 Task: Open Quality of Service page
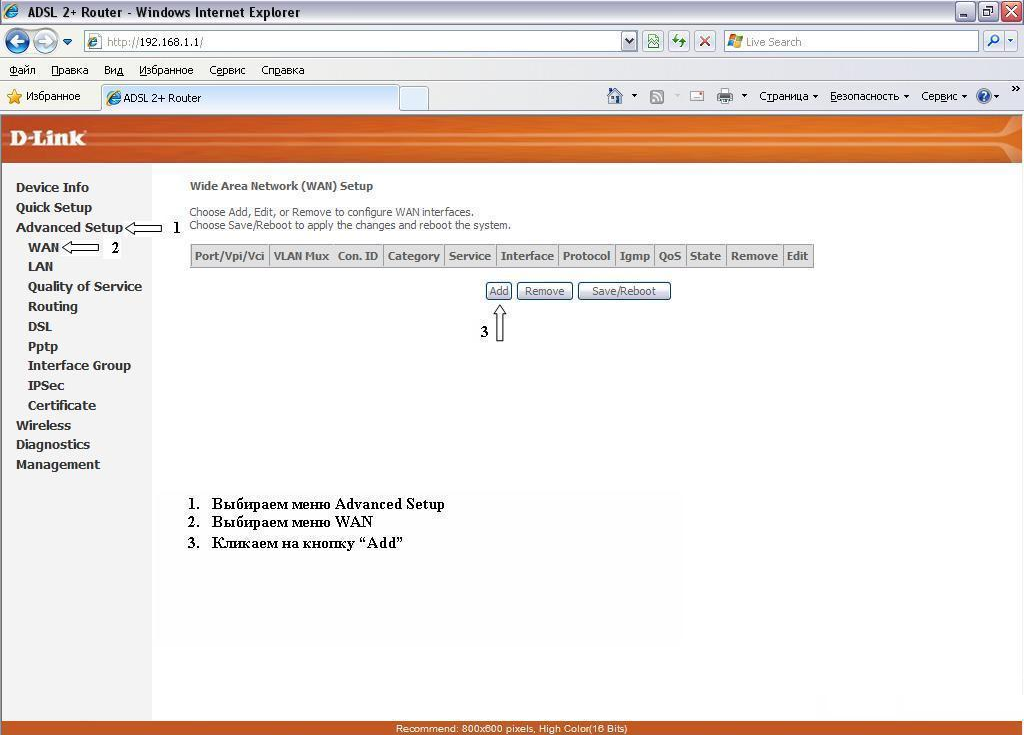[x=85, y=287]
